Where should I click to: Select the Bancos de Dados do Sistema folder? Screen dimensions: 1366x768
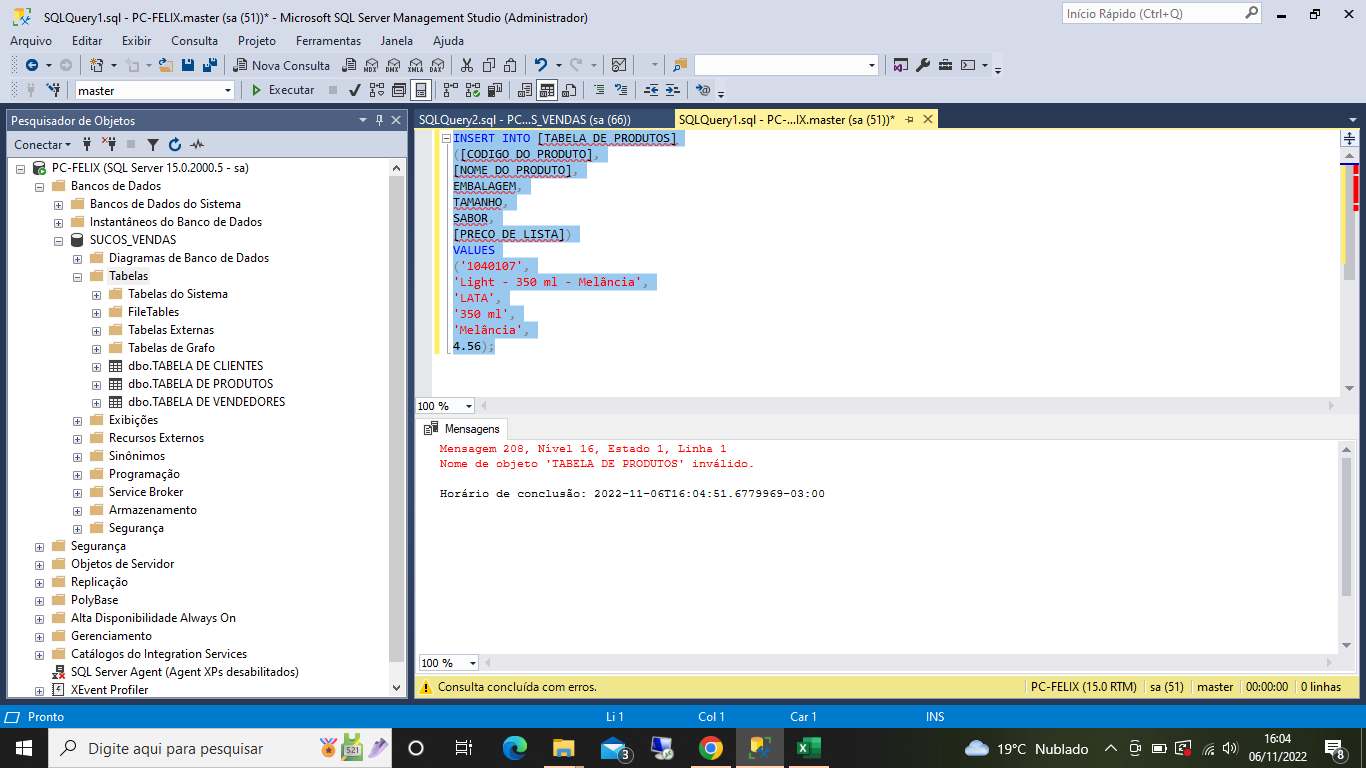point(165,204)
